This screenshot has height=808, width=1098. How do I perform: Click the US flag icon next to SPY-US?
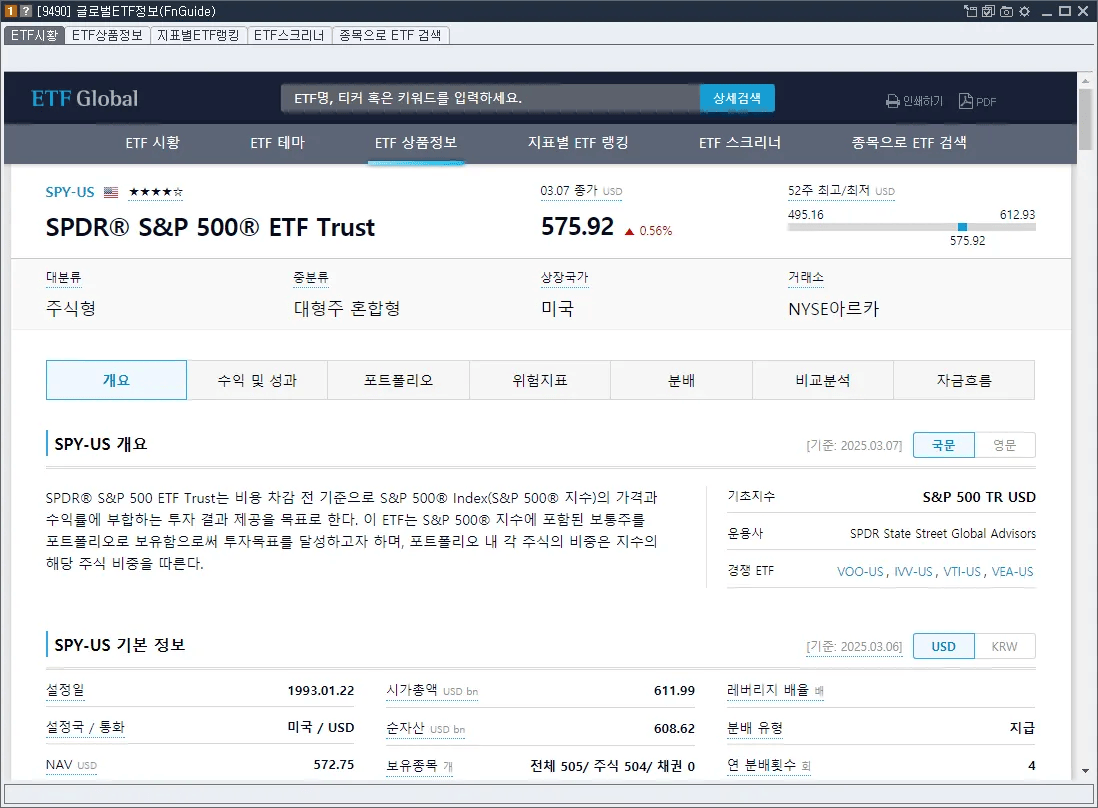coord(111,192)
